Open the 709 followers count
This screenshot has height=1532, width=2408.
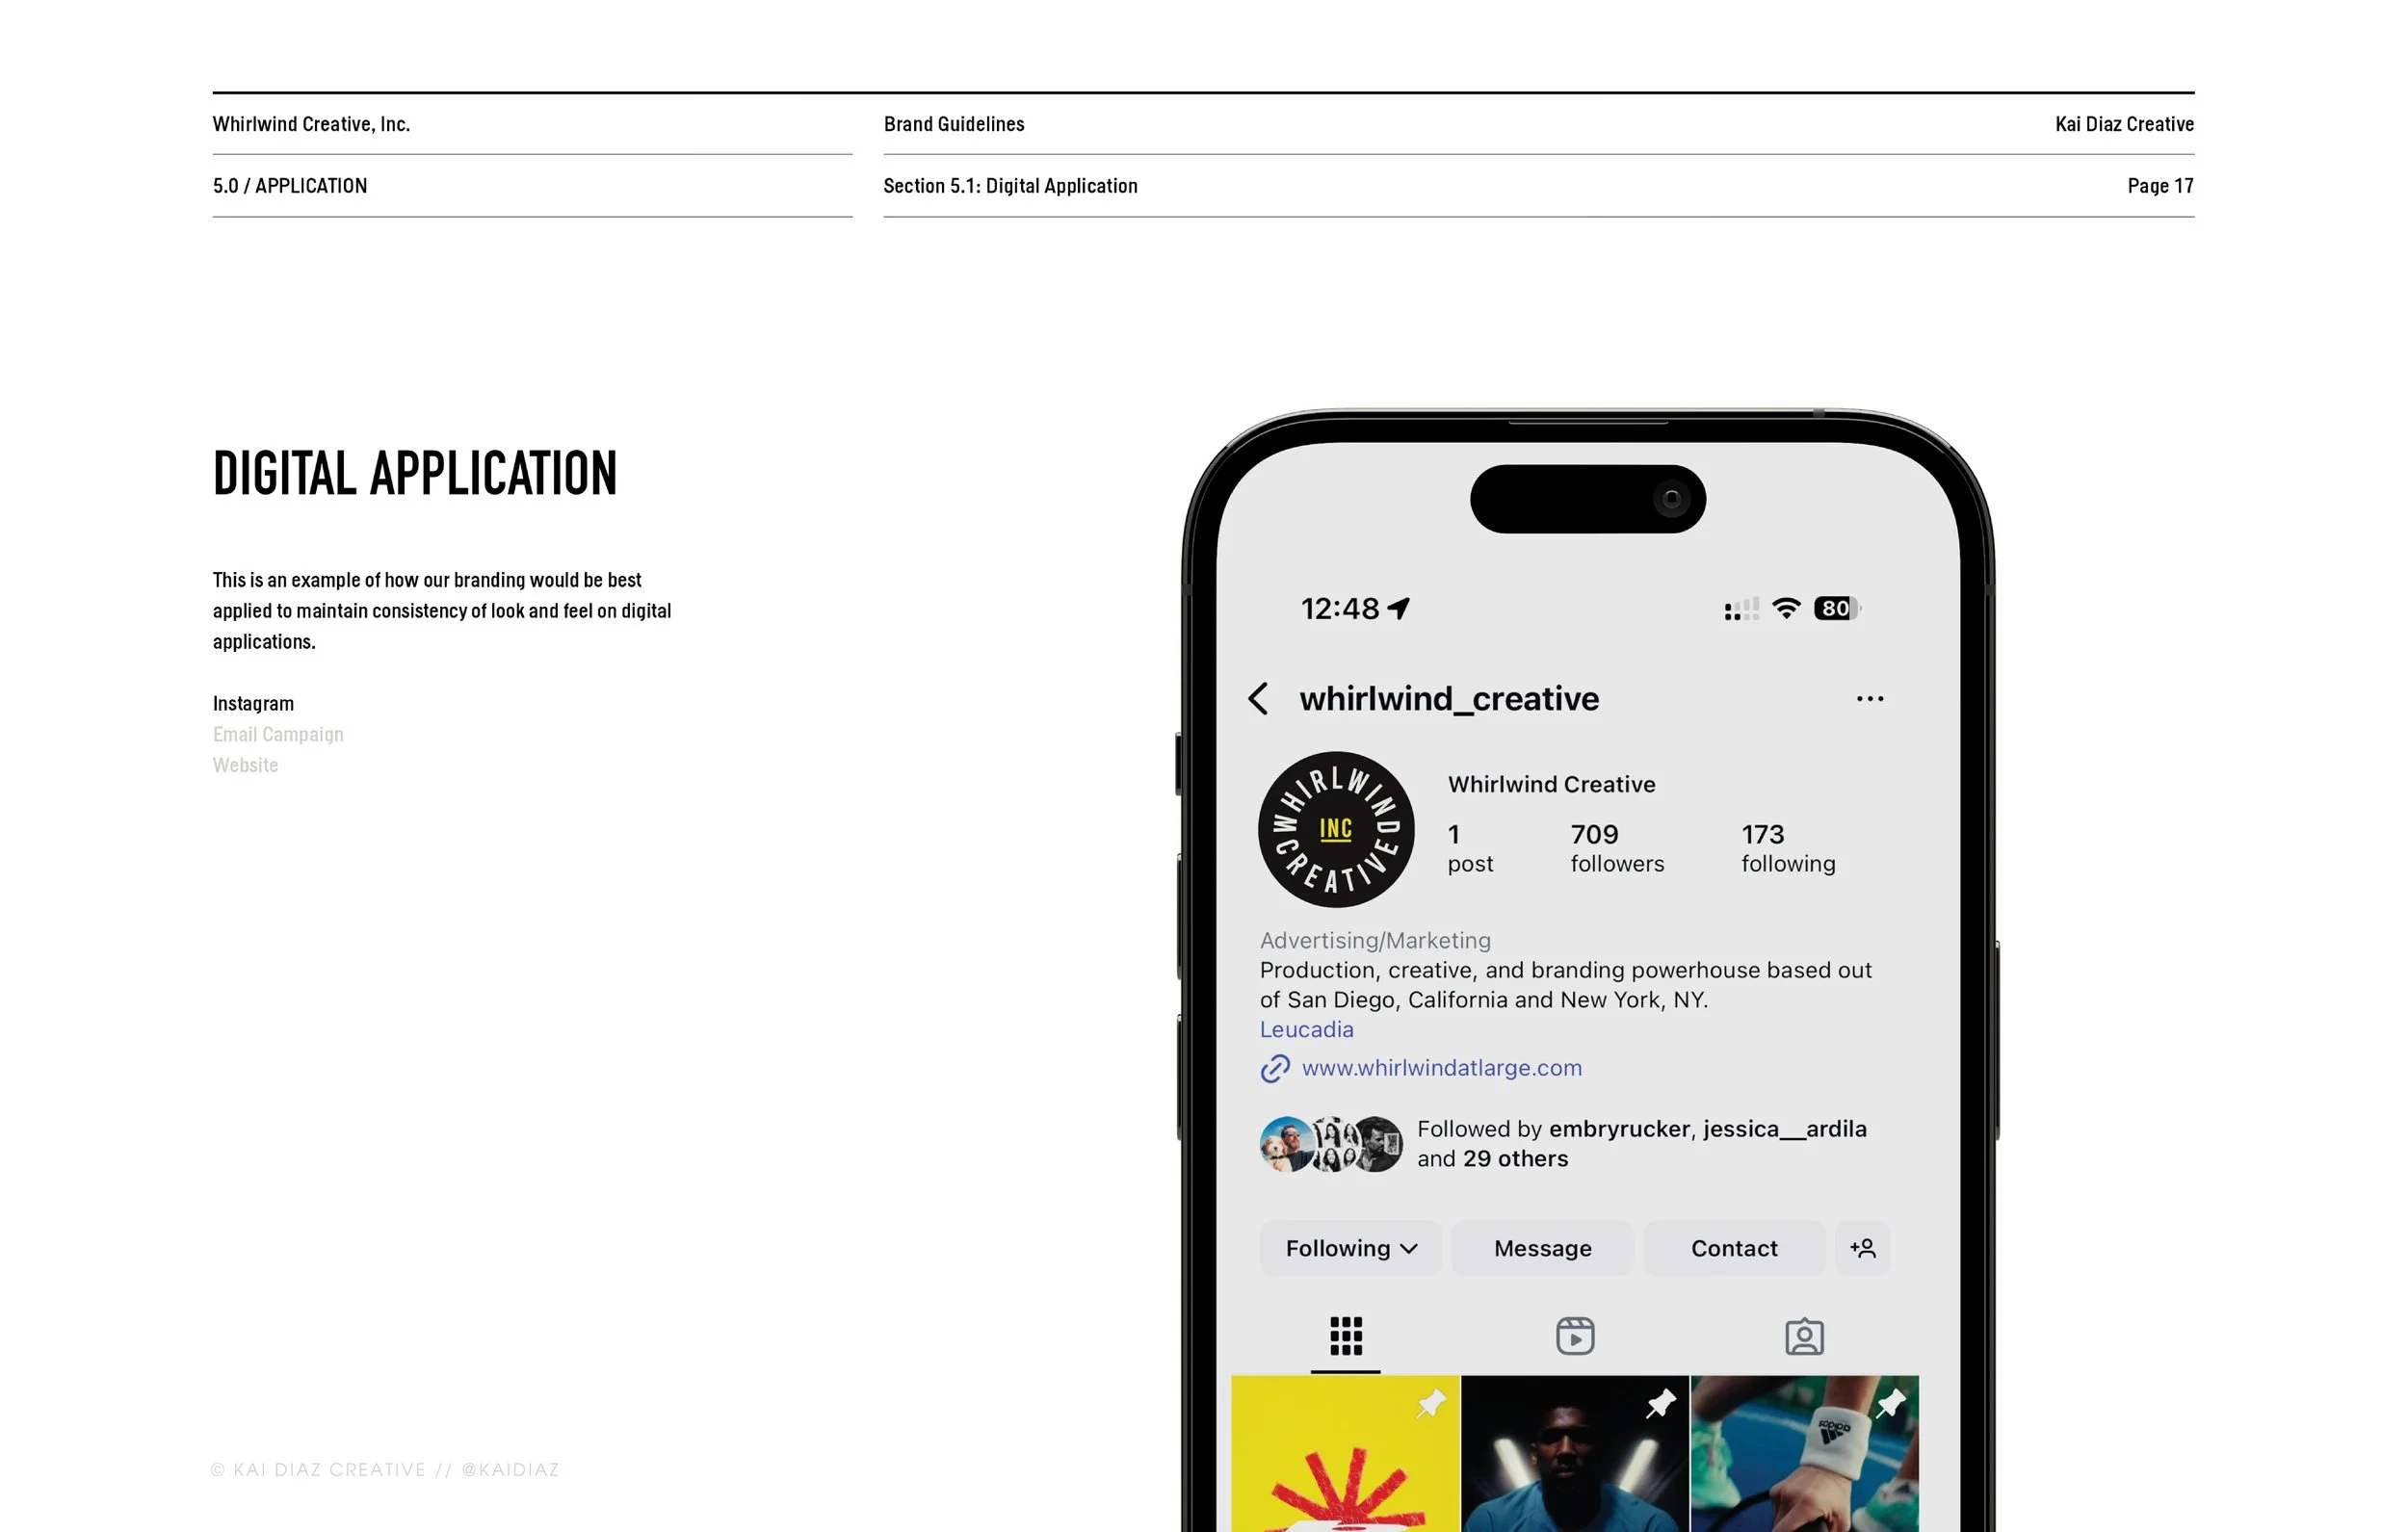pyautogui.click(x=1617, y=848)
